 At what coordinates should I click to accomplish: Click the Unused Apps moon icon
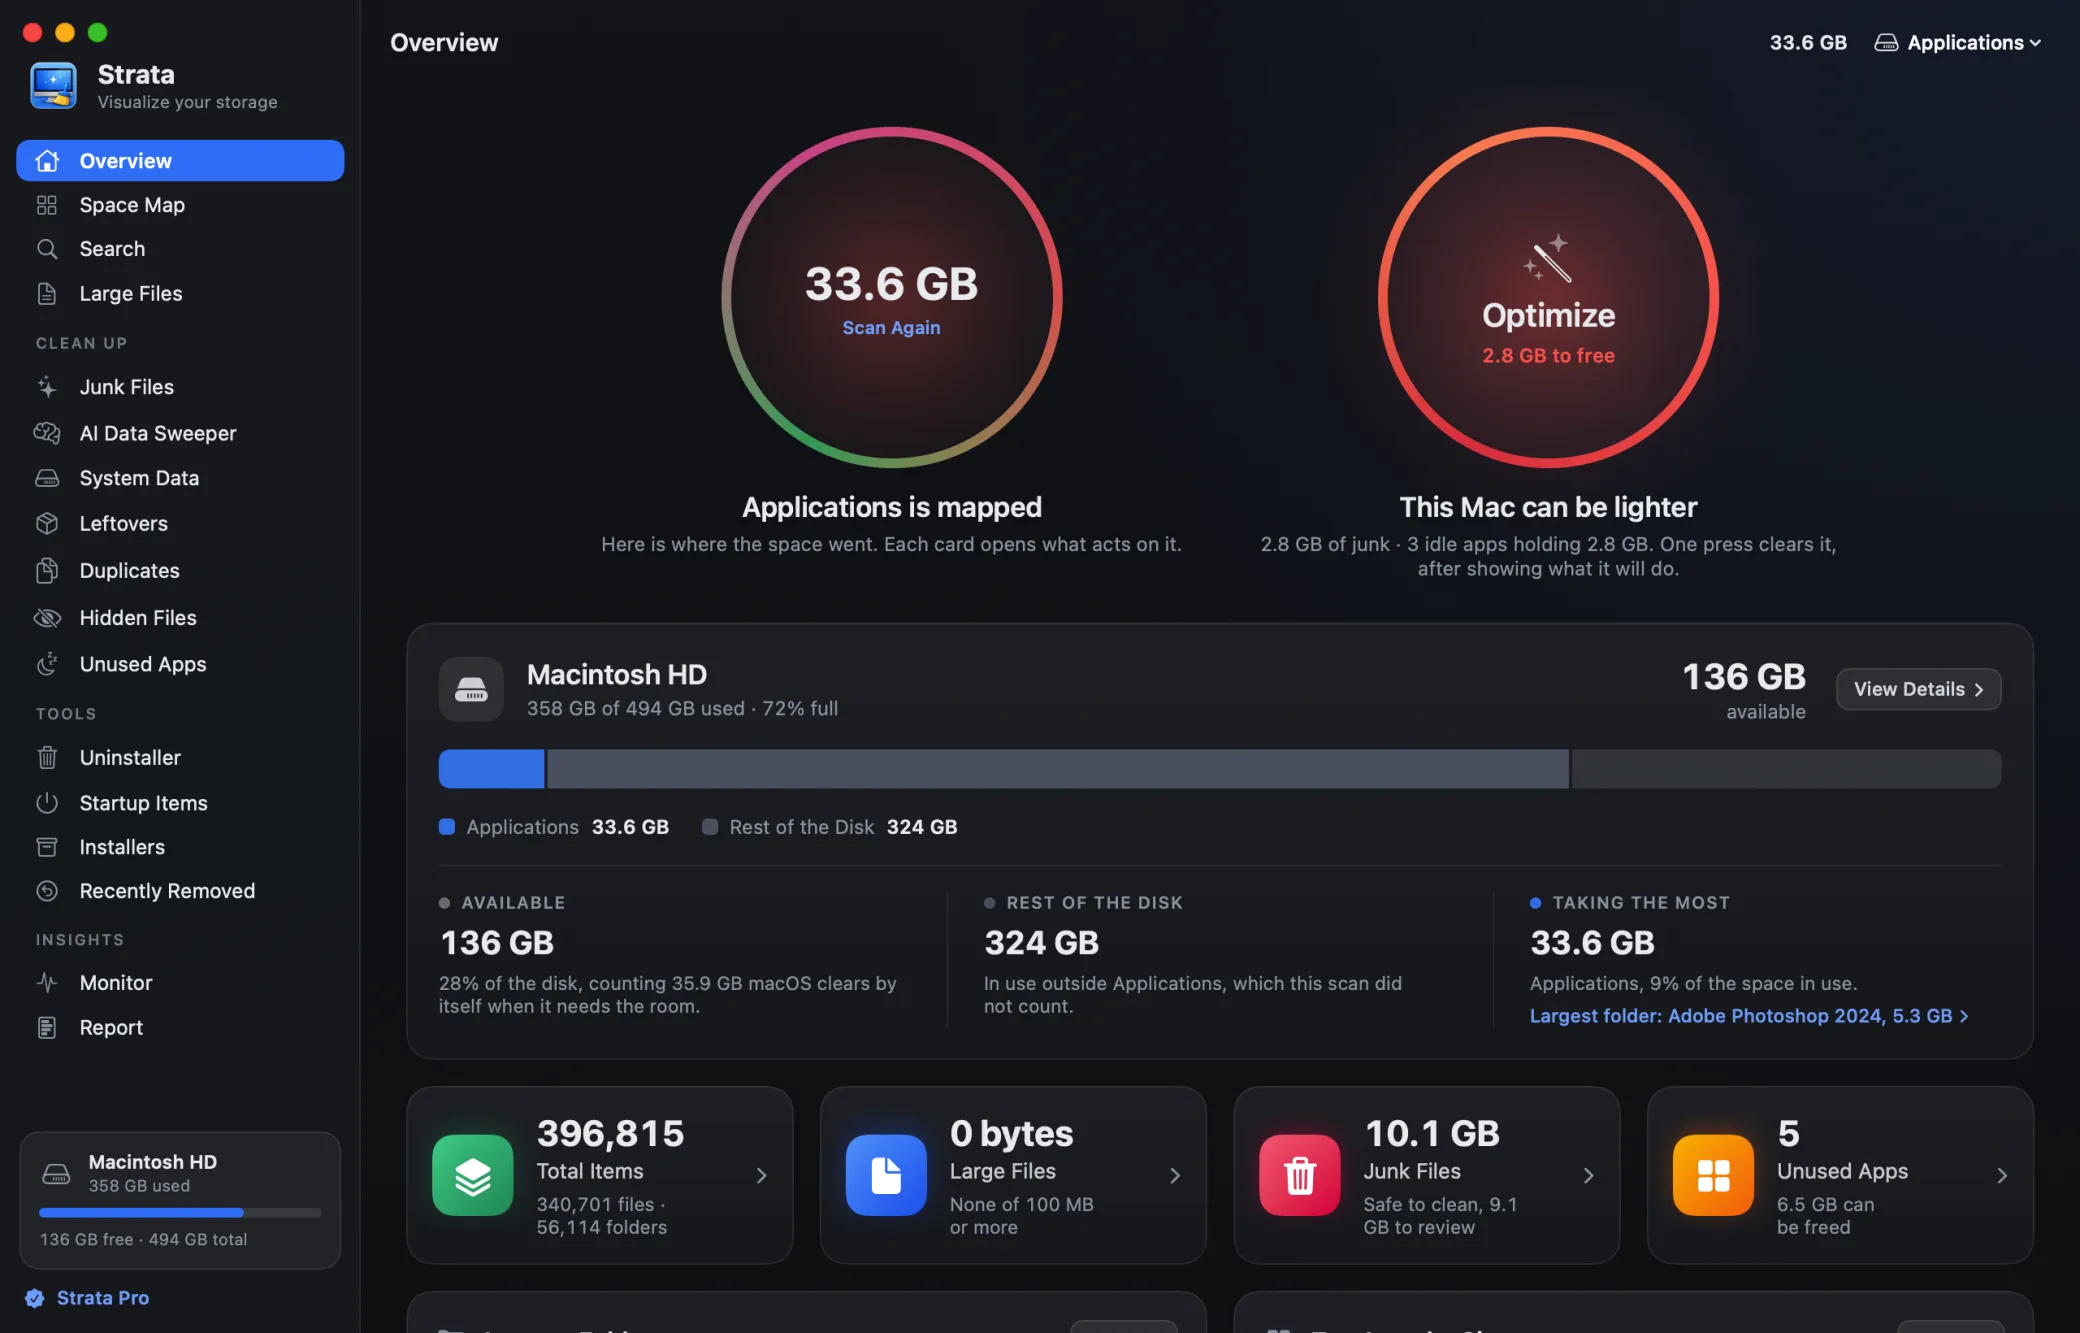pos(47,664)
